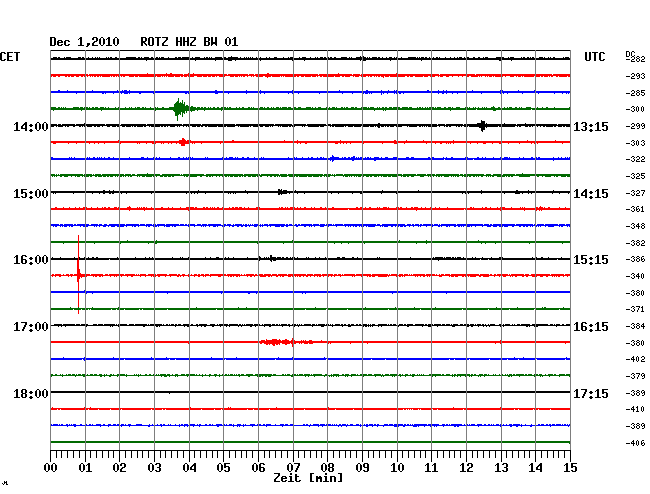Click the DC offset value -410
Screen dimensions: 650x494
click(x=635, y=409)
